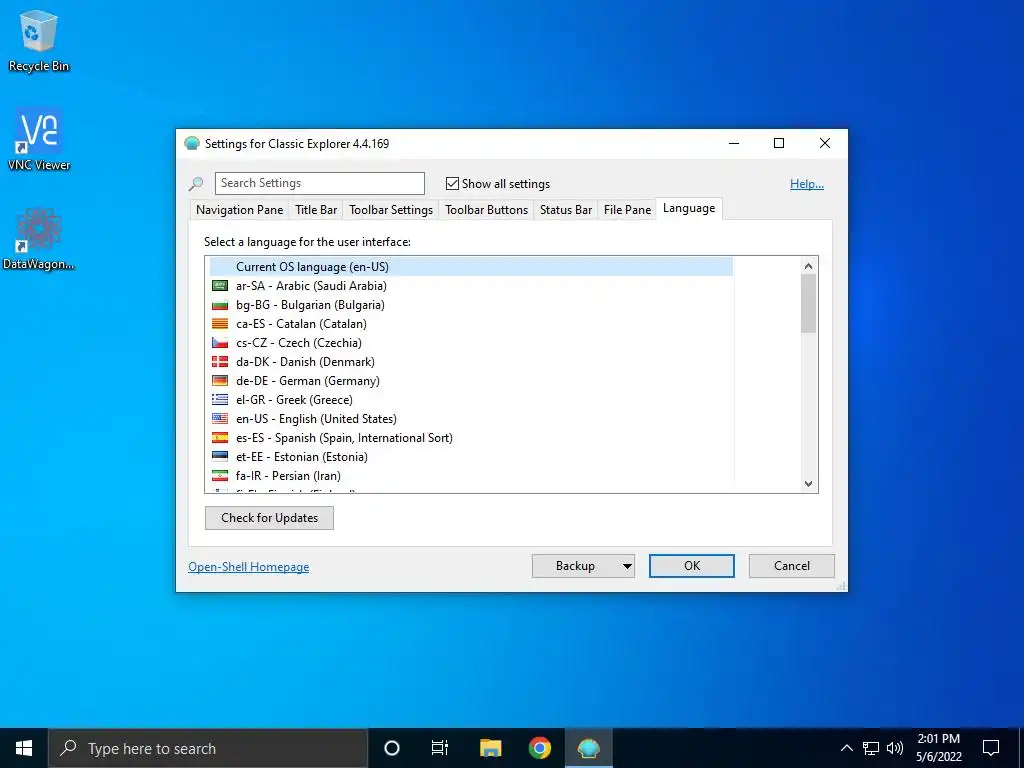Select the United States flag icon
This screenshot has height=768, width=1024.
click(220, 419)
